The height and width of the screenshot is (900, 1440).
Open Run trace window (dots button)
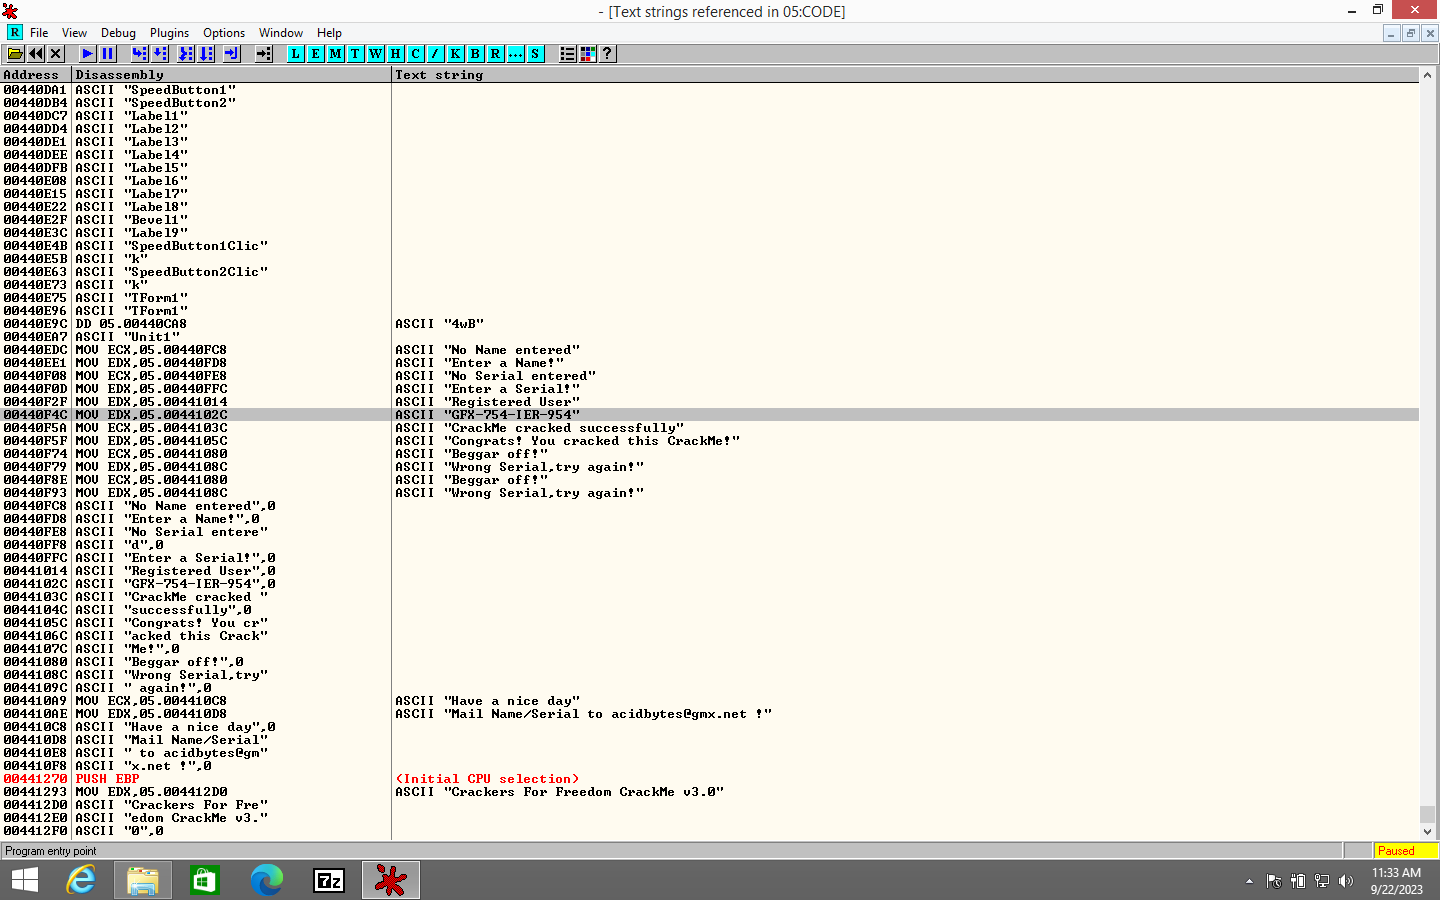pyautogui.click(x=516, y=54)
